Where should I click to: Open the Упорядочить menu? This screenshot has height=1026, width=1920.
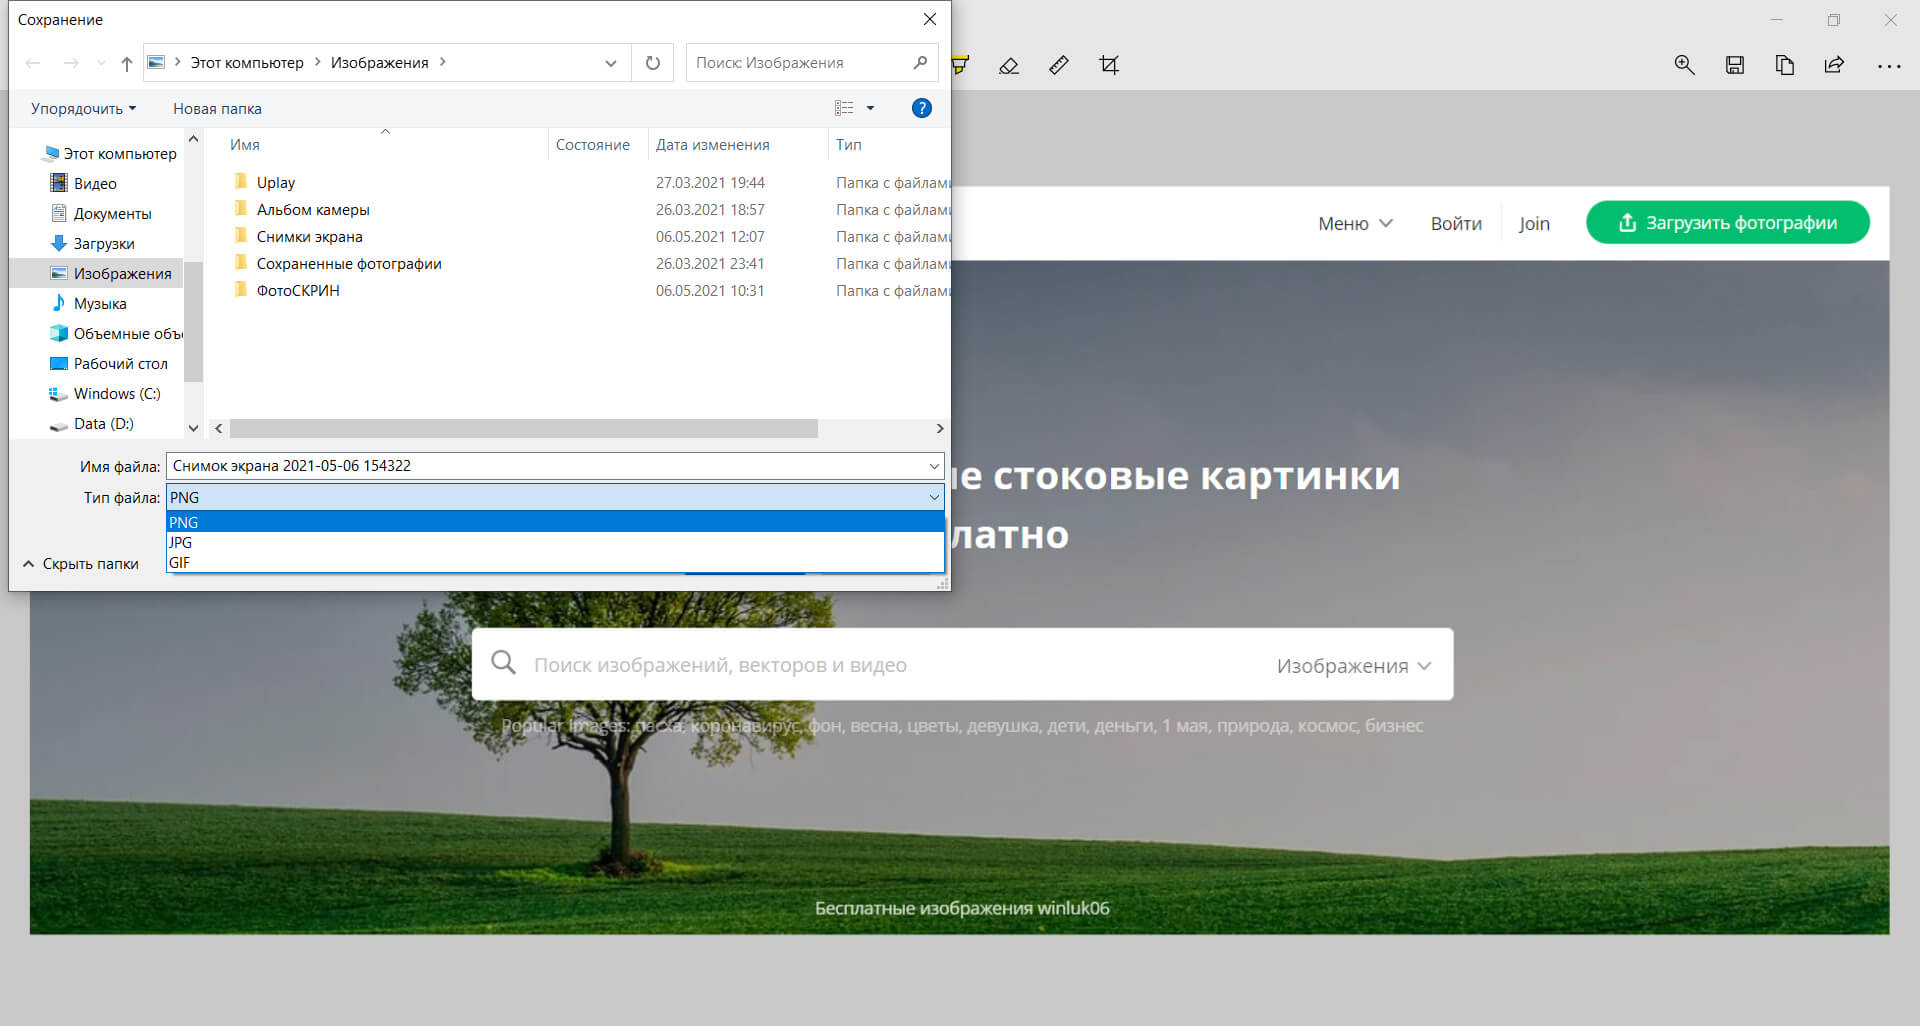(x=82, y=108)
